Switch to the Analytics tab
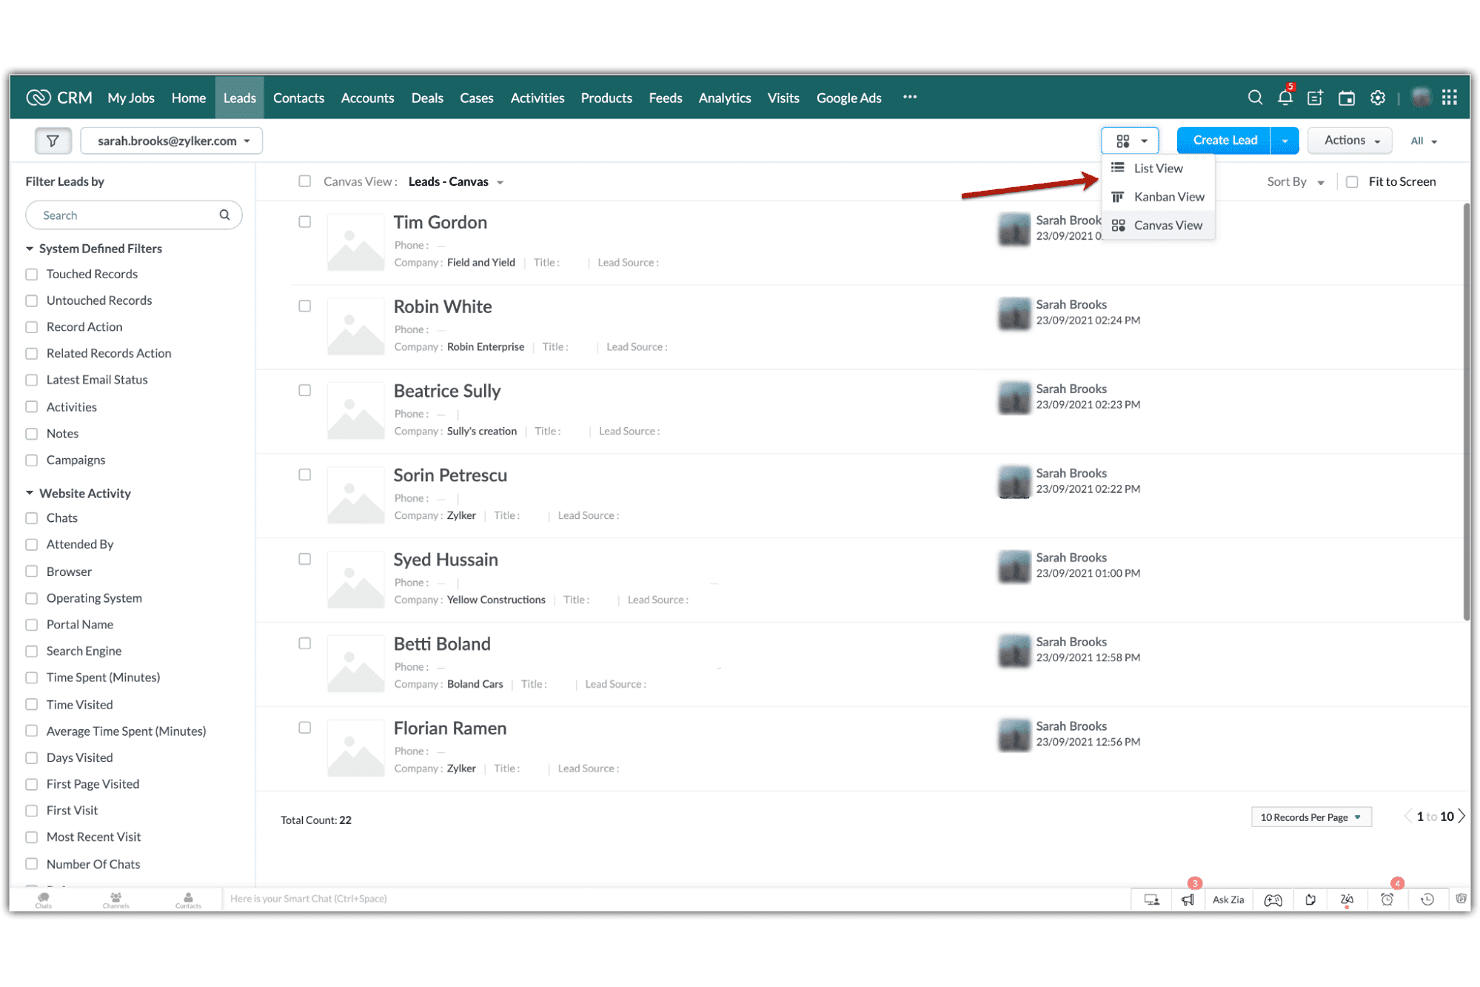Image resolution: width=1480 pixels, height=987 pixels. click(x=725, y=98)
